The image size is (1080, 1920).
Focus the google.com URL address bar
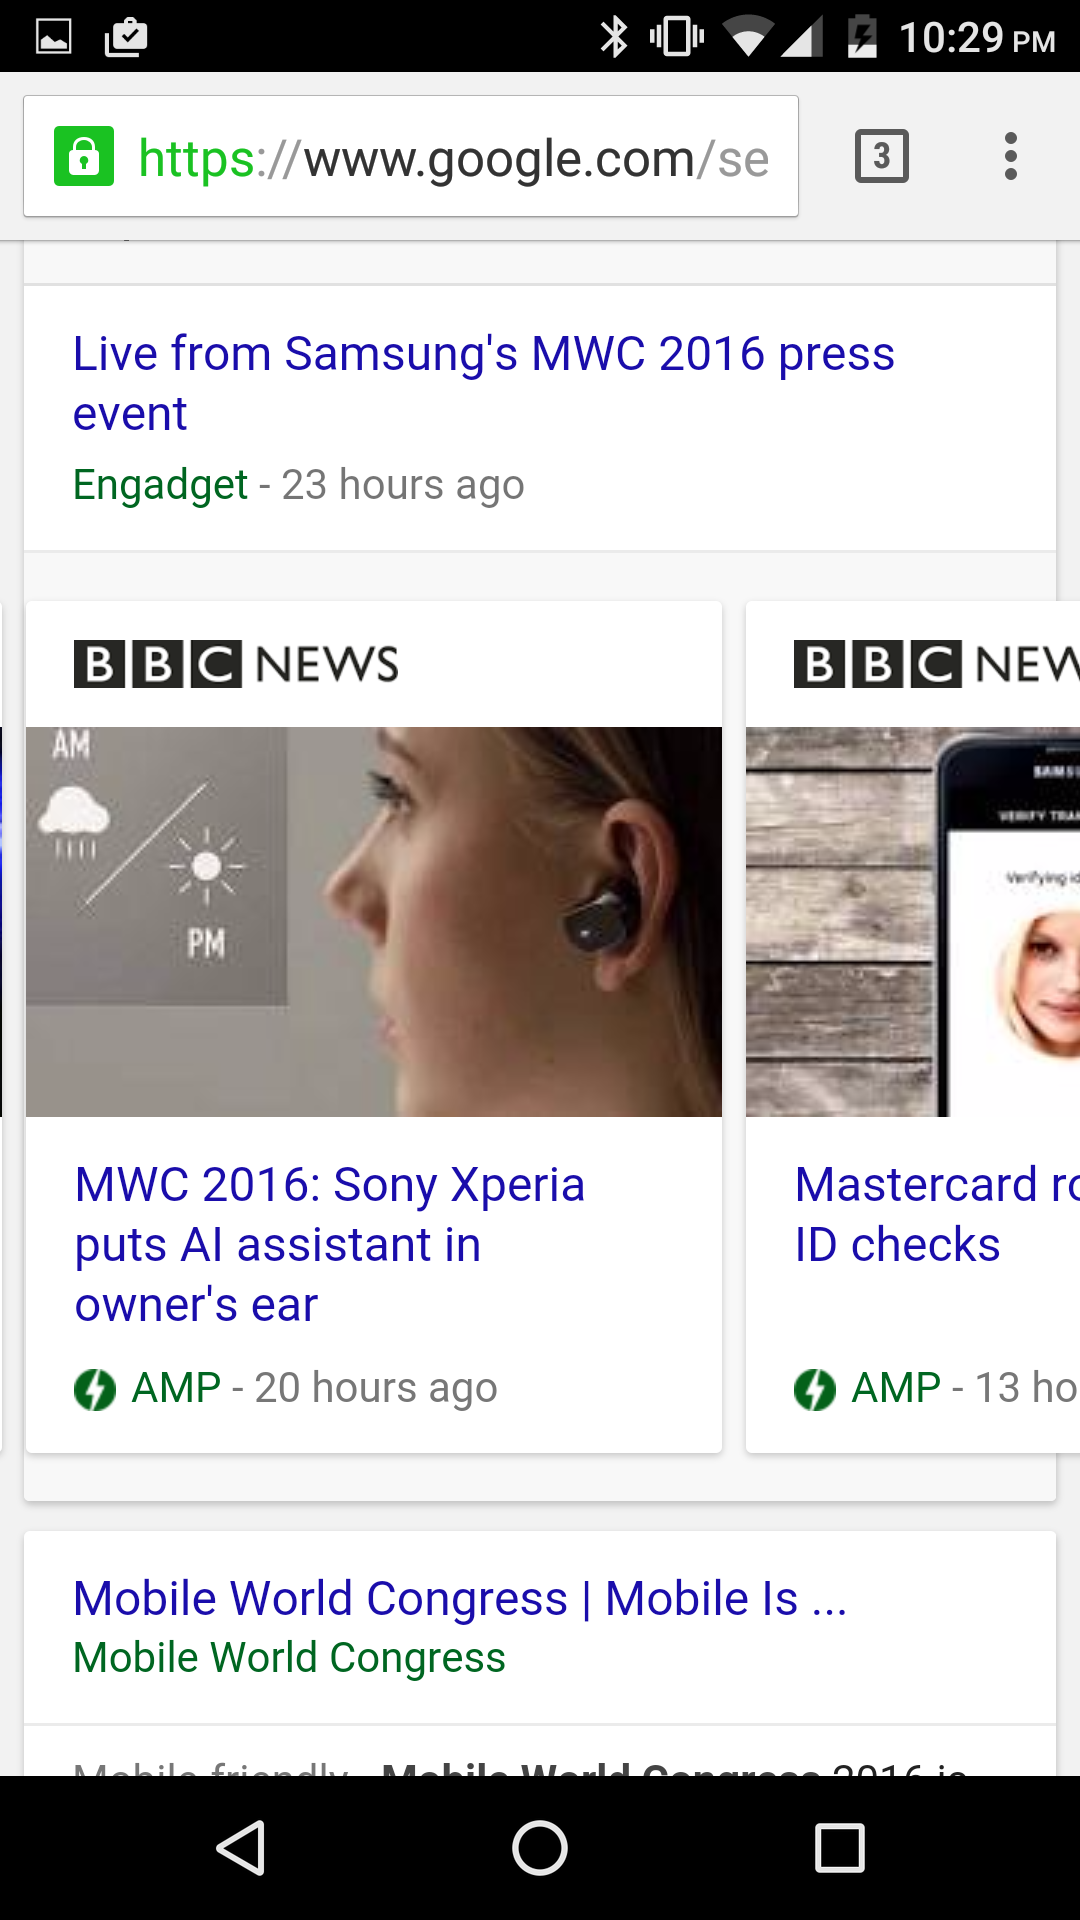[411, 156]
